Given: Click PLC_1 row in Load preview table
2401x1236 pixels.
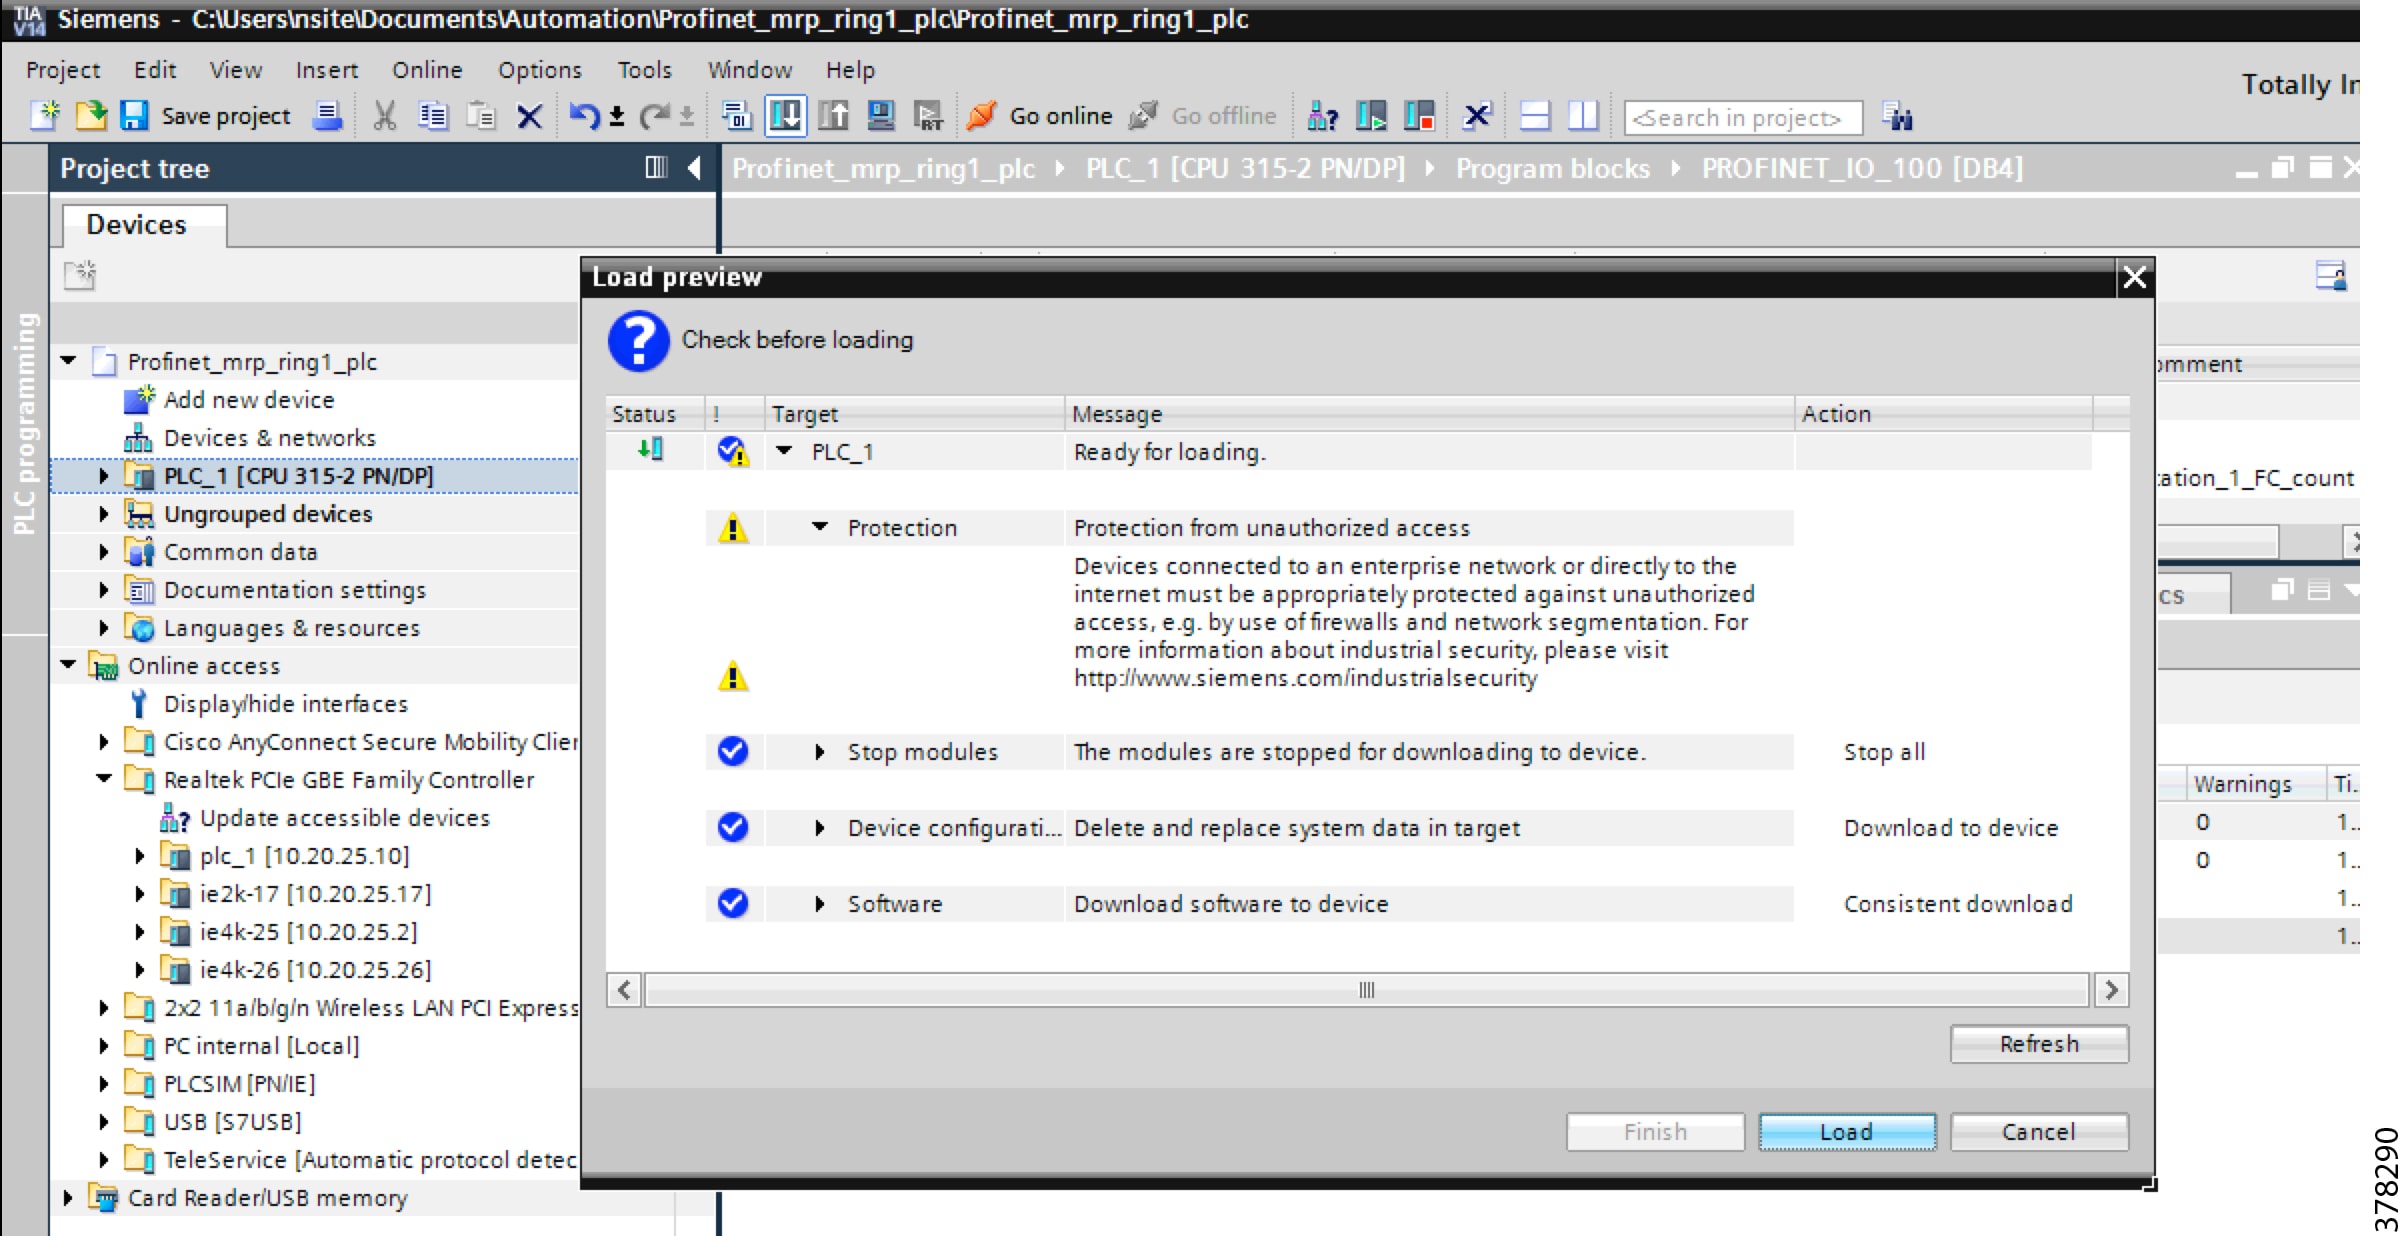Looking at the screenshot, I should [x=1348, y=452].
